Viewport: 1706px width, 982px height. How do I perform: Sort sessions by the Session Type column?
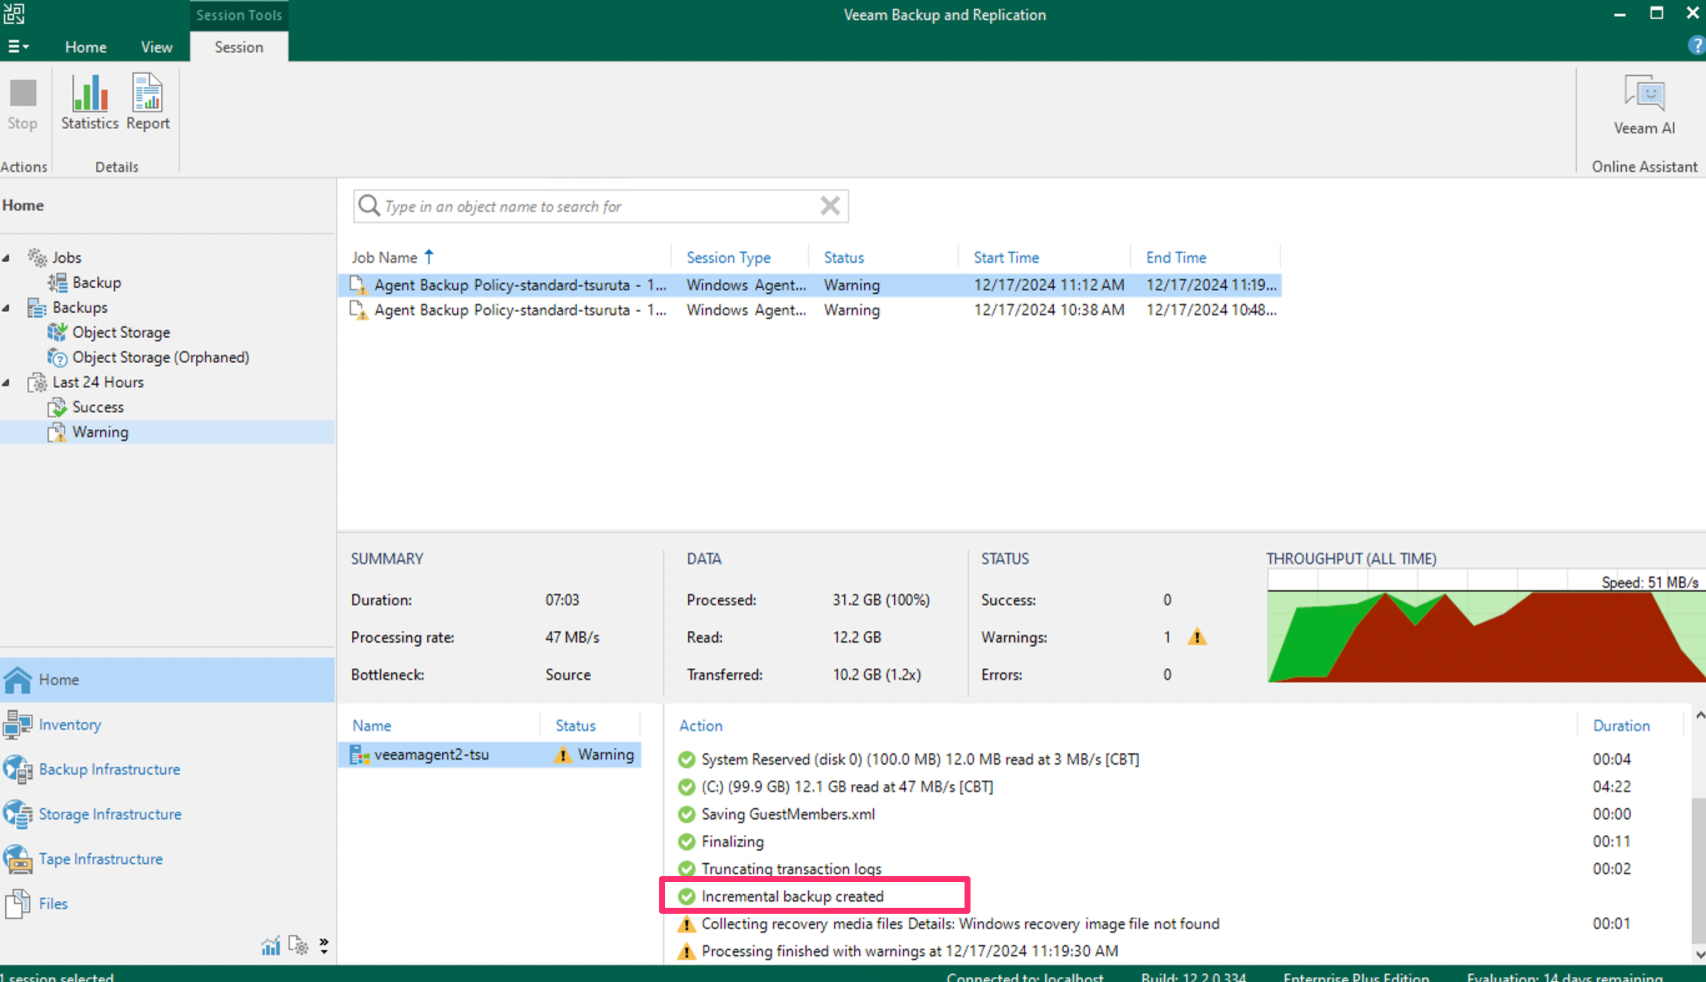click(729, 258)
